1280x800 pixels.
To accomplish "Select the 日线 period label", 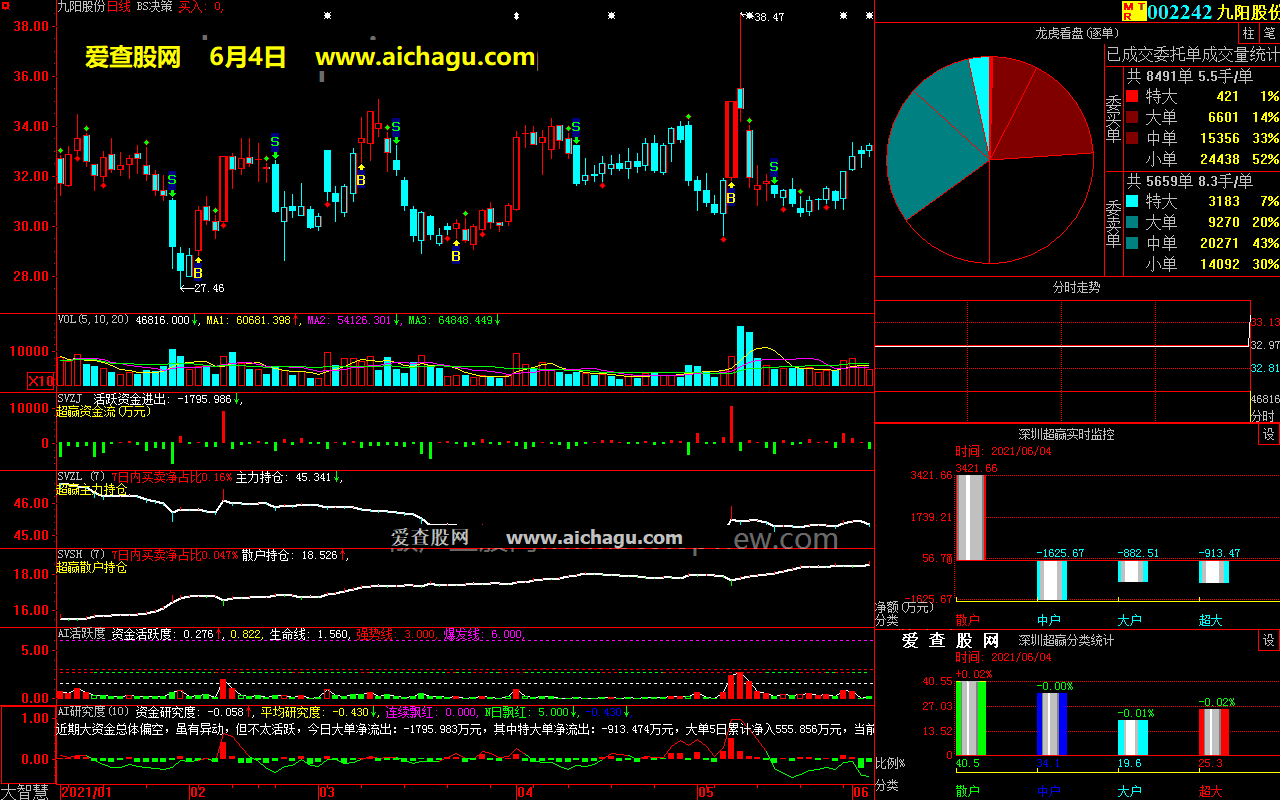I will pyautogui.click(x=118, y=6).
